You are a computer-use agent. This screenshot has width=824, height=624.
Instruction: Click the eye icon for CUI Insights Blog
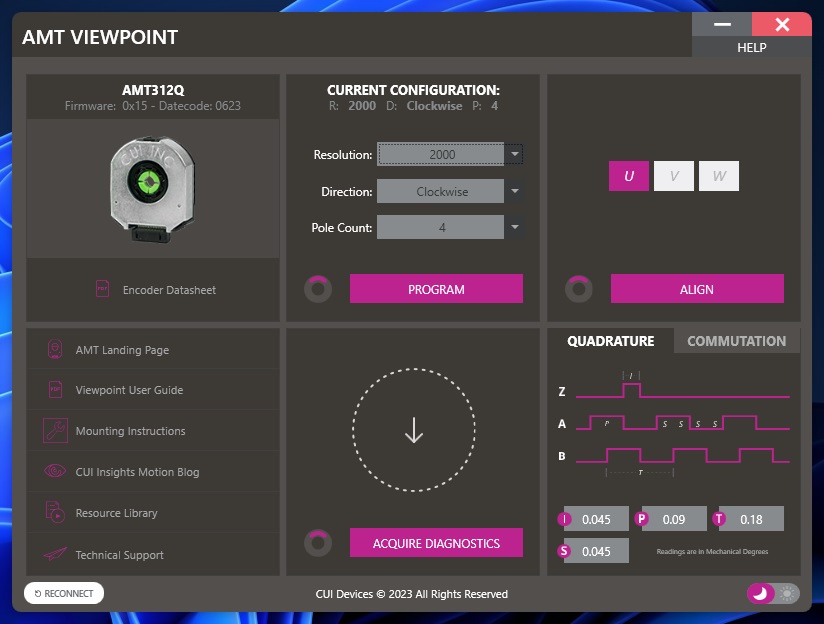point(55,472)
